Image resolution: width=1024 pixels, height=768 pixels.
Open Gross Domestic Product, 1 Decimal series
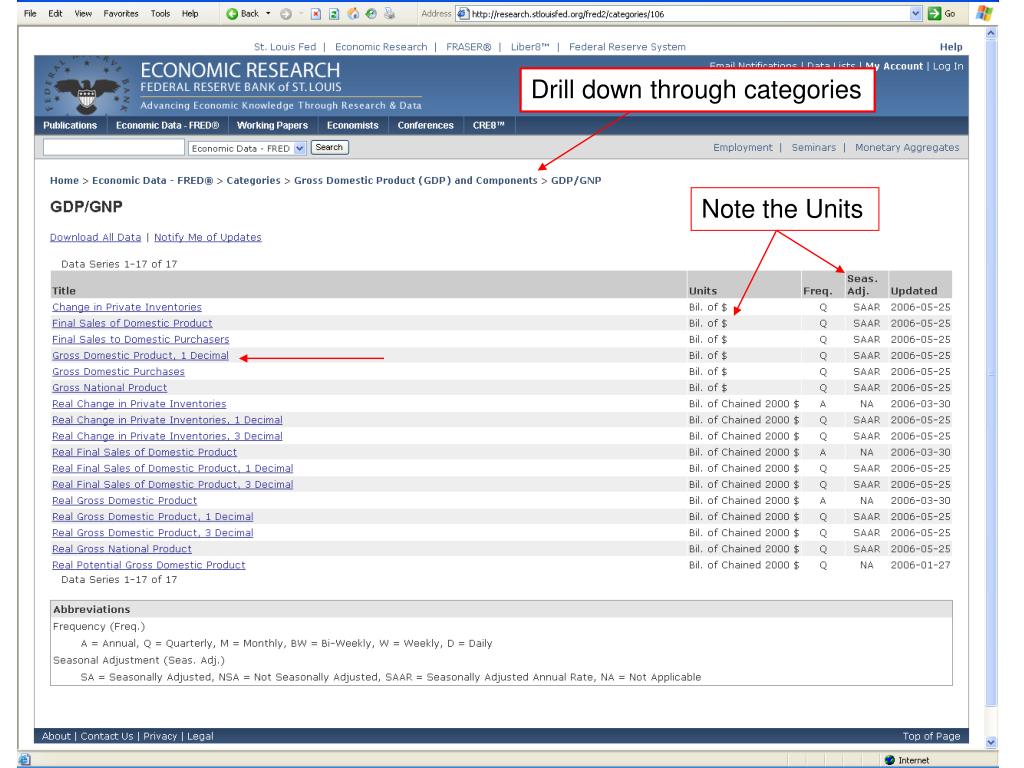[140, 355]
